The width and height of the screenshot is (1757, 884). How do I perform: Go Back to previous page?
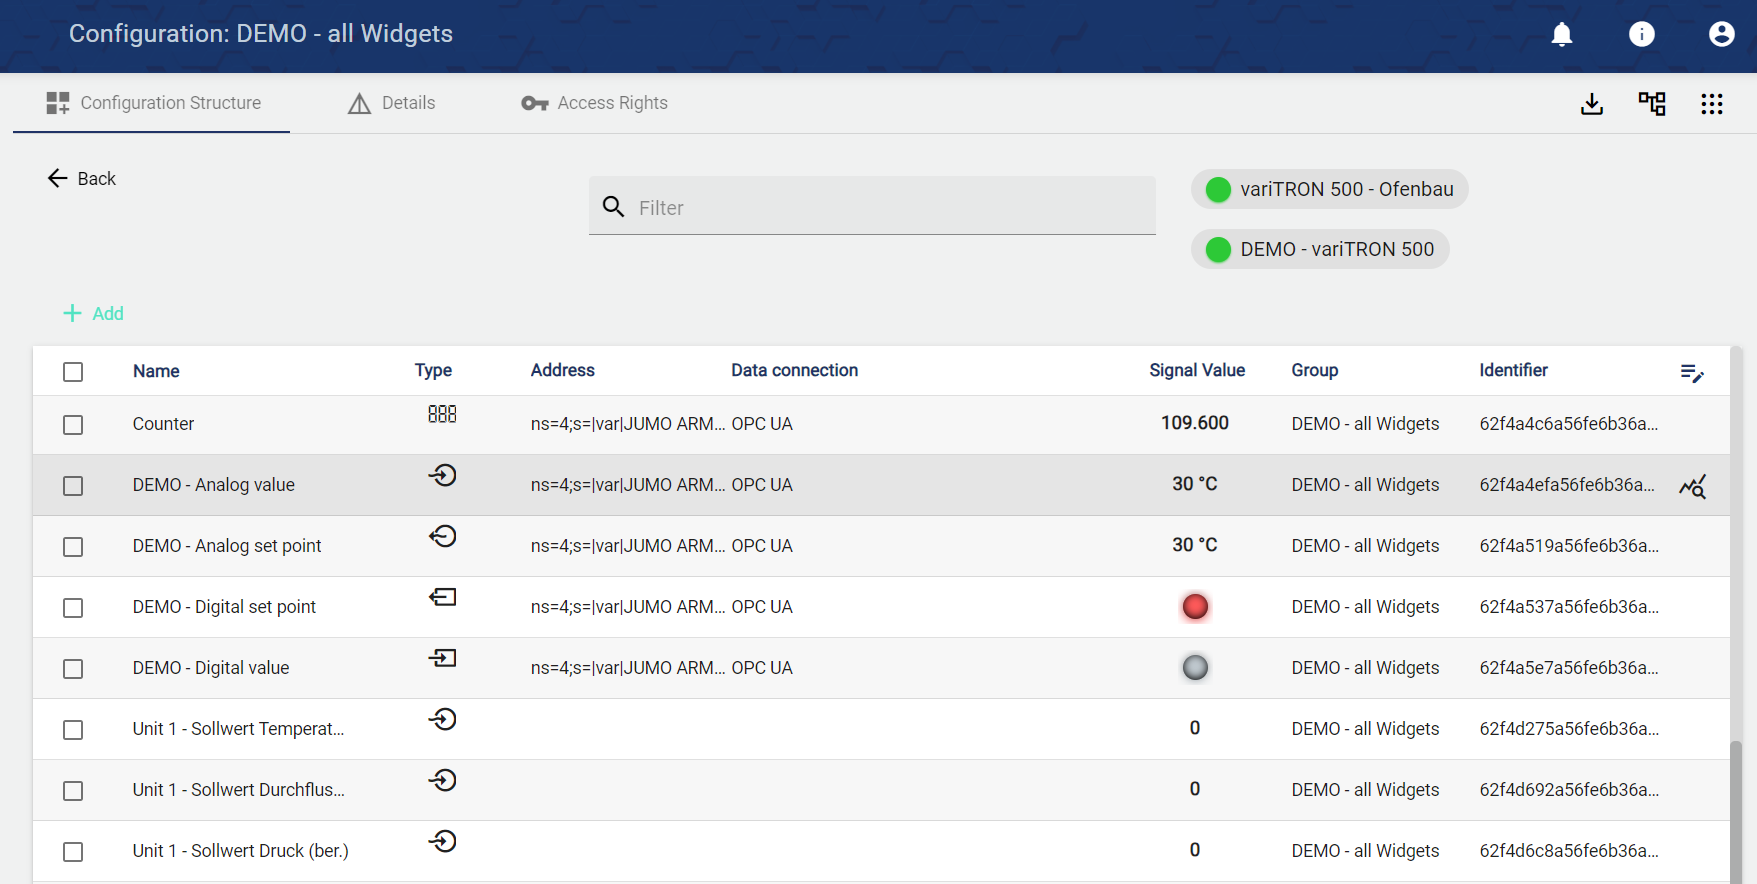(x=82, y=179)
